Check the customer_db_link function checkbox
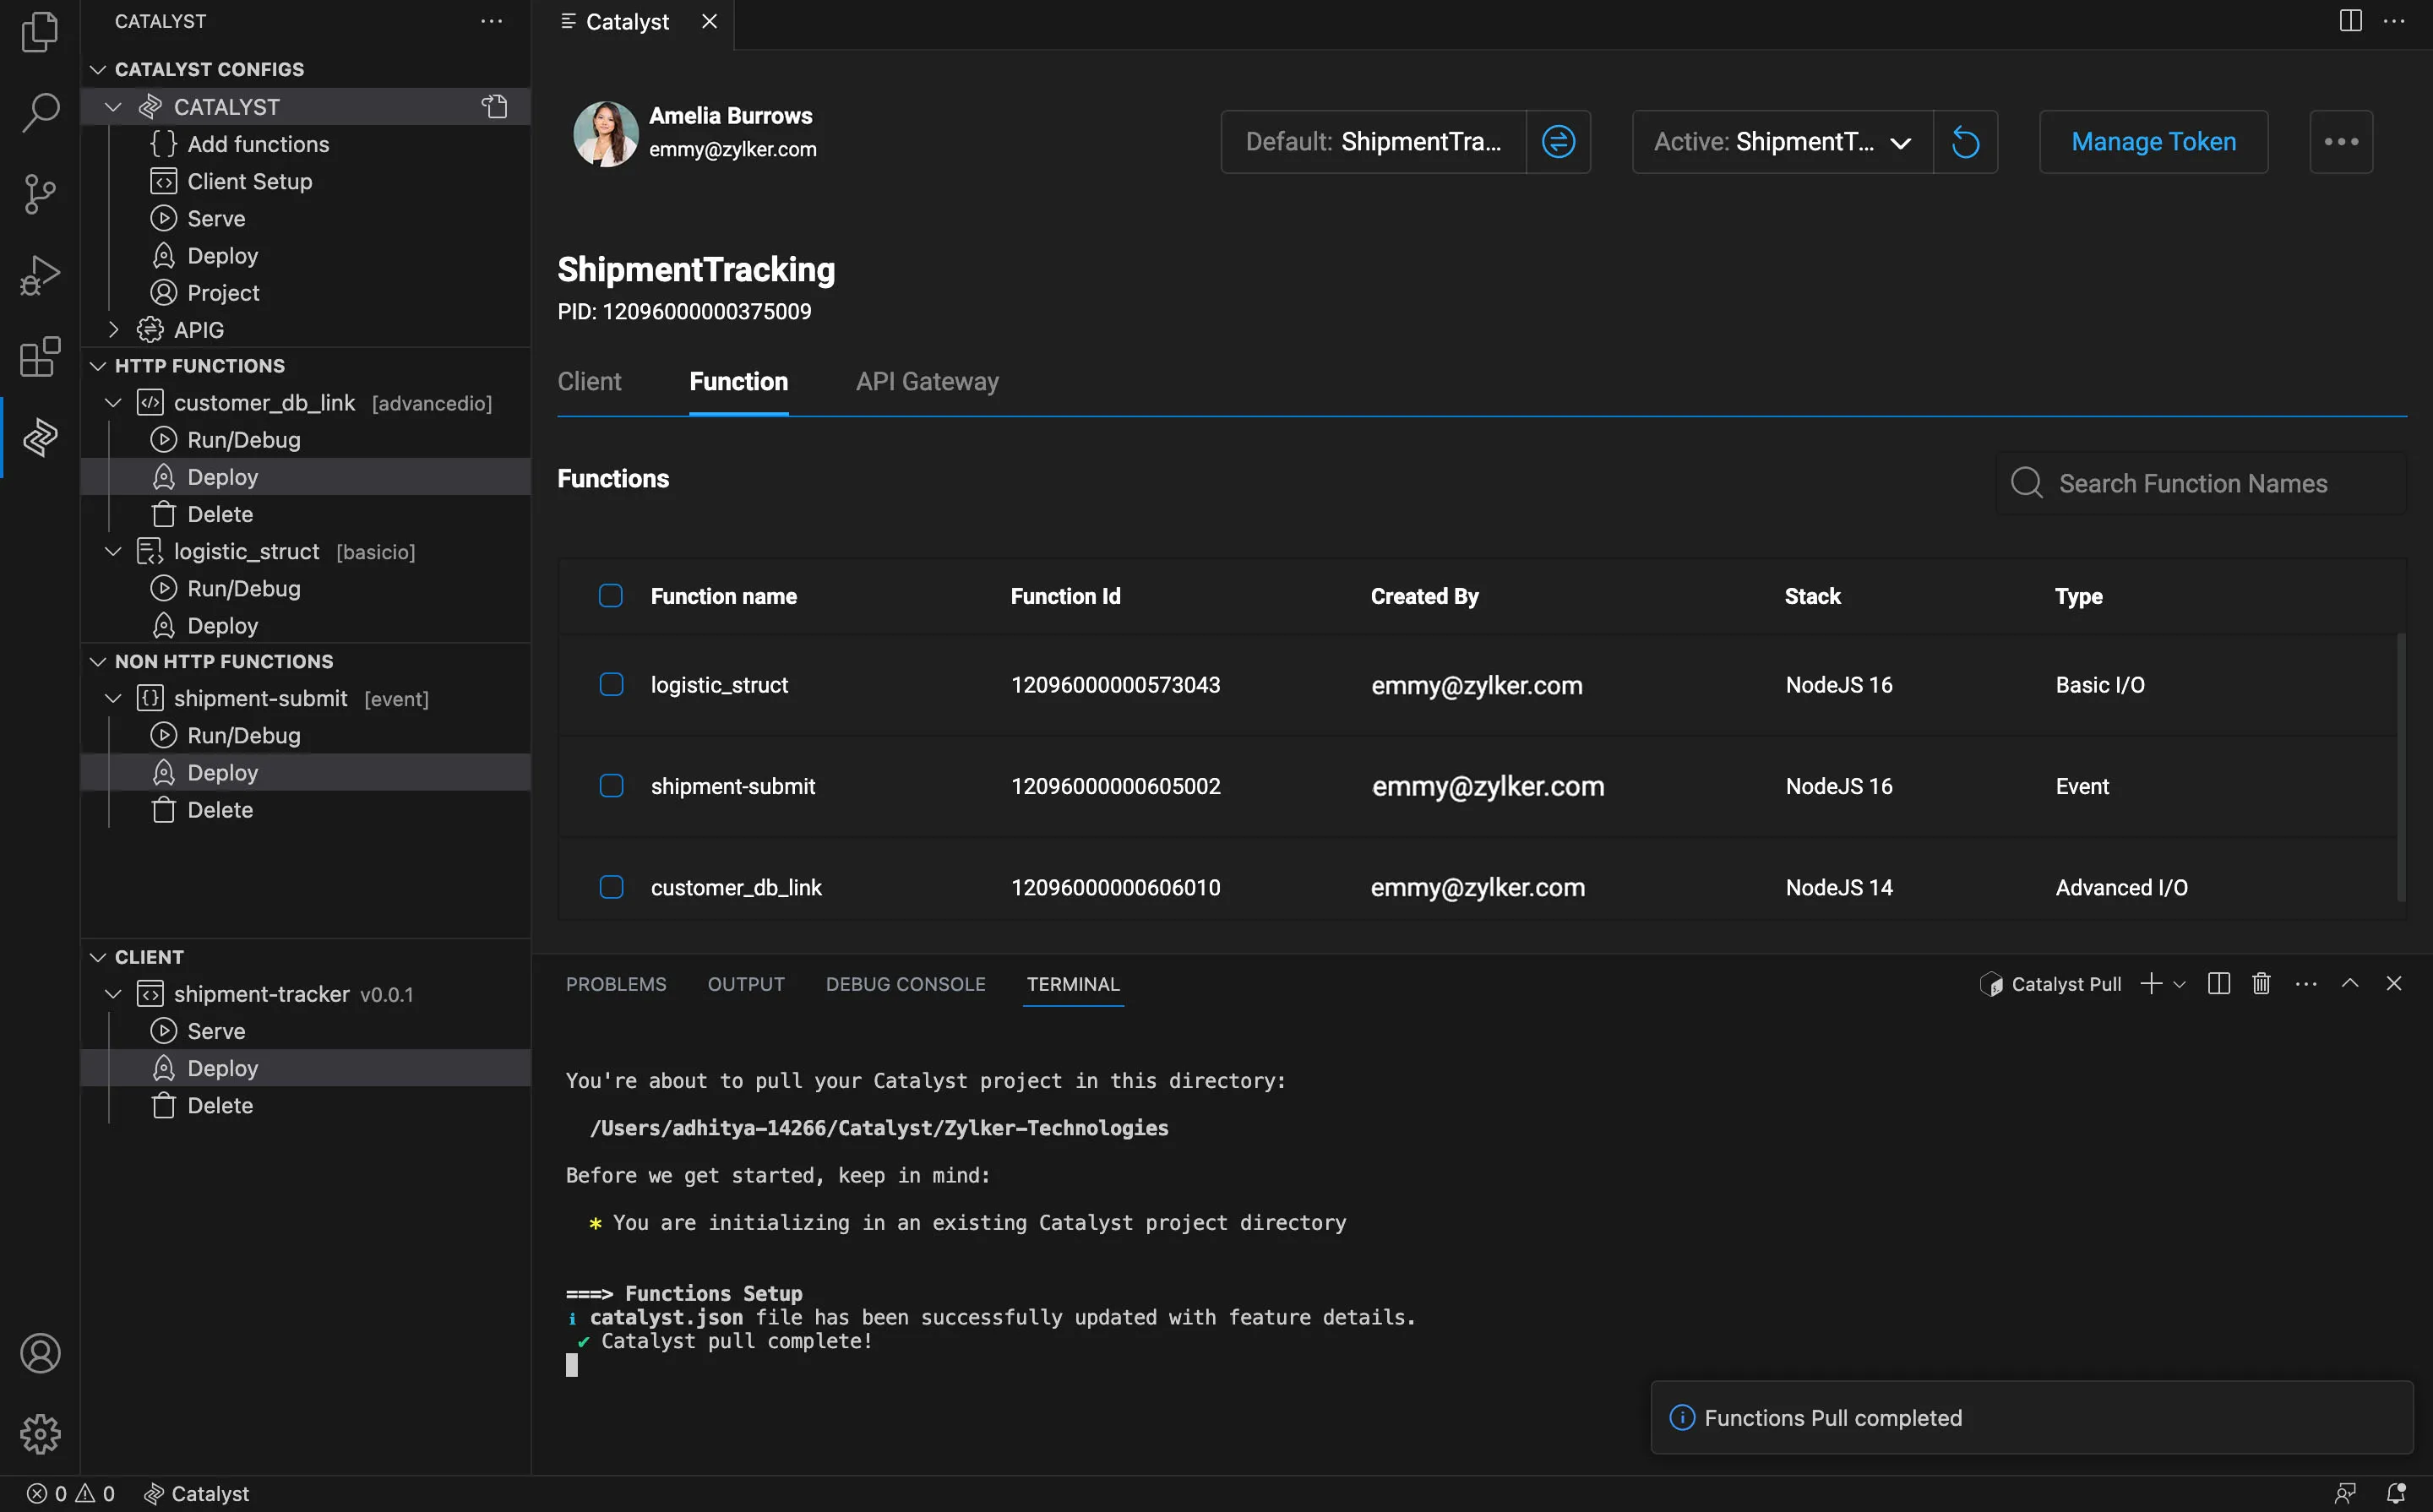The image size is (2433, 1512). tap(610, 887)
